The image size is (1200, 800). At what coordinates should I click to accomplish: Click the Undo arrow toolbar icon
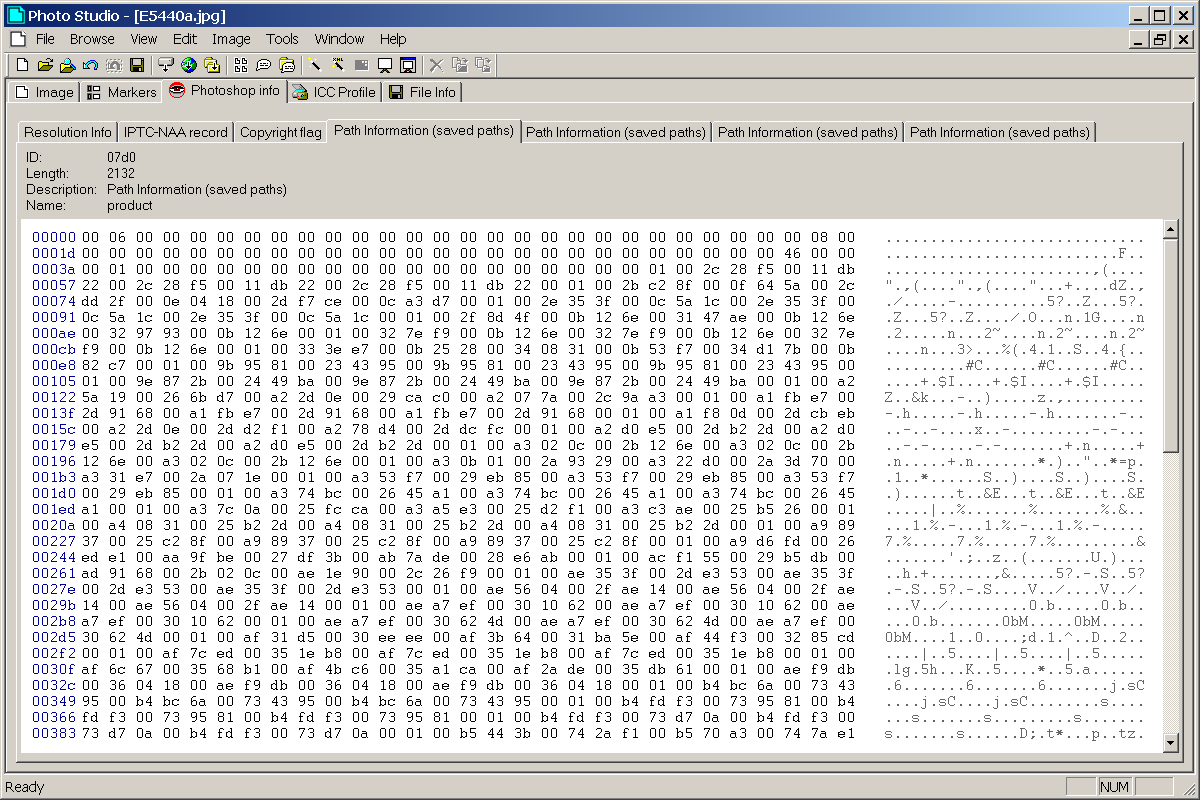pyautogui.click(x=90, y=65)
